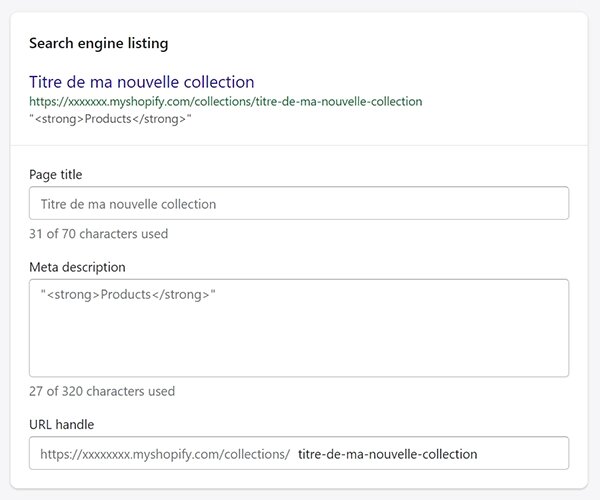Click the Search engine listing heading
The width and height of the screenshot is (600, 500).
tap(99, 43)
